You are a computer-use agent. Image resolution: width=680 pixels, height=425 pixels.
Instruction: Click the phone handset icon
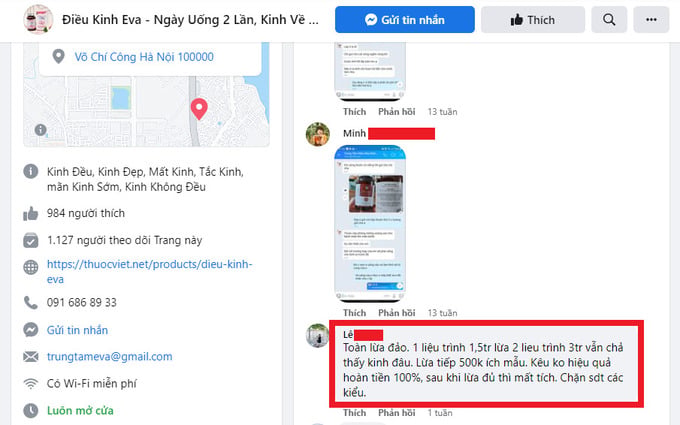(31, 302)
